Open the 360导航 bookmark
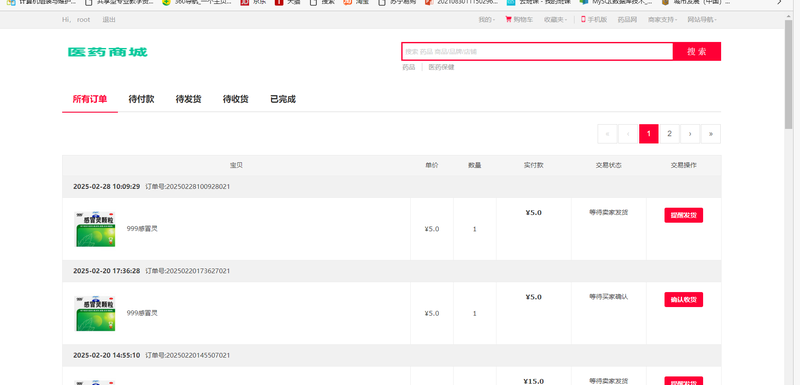Image resolution: width=800 pixels, height=385 pixels. pos(196,2)
